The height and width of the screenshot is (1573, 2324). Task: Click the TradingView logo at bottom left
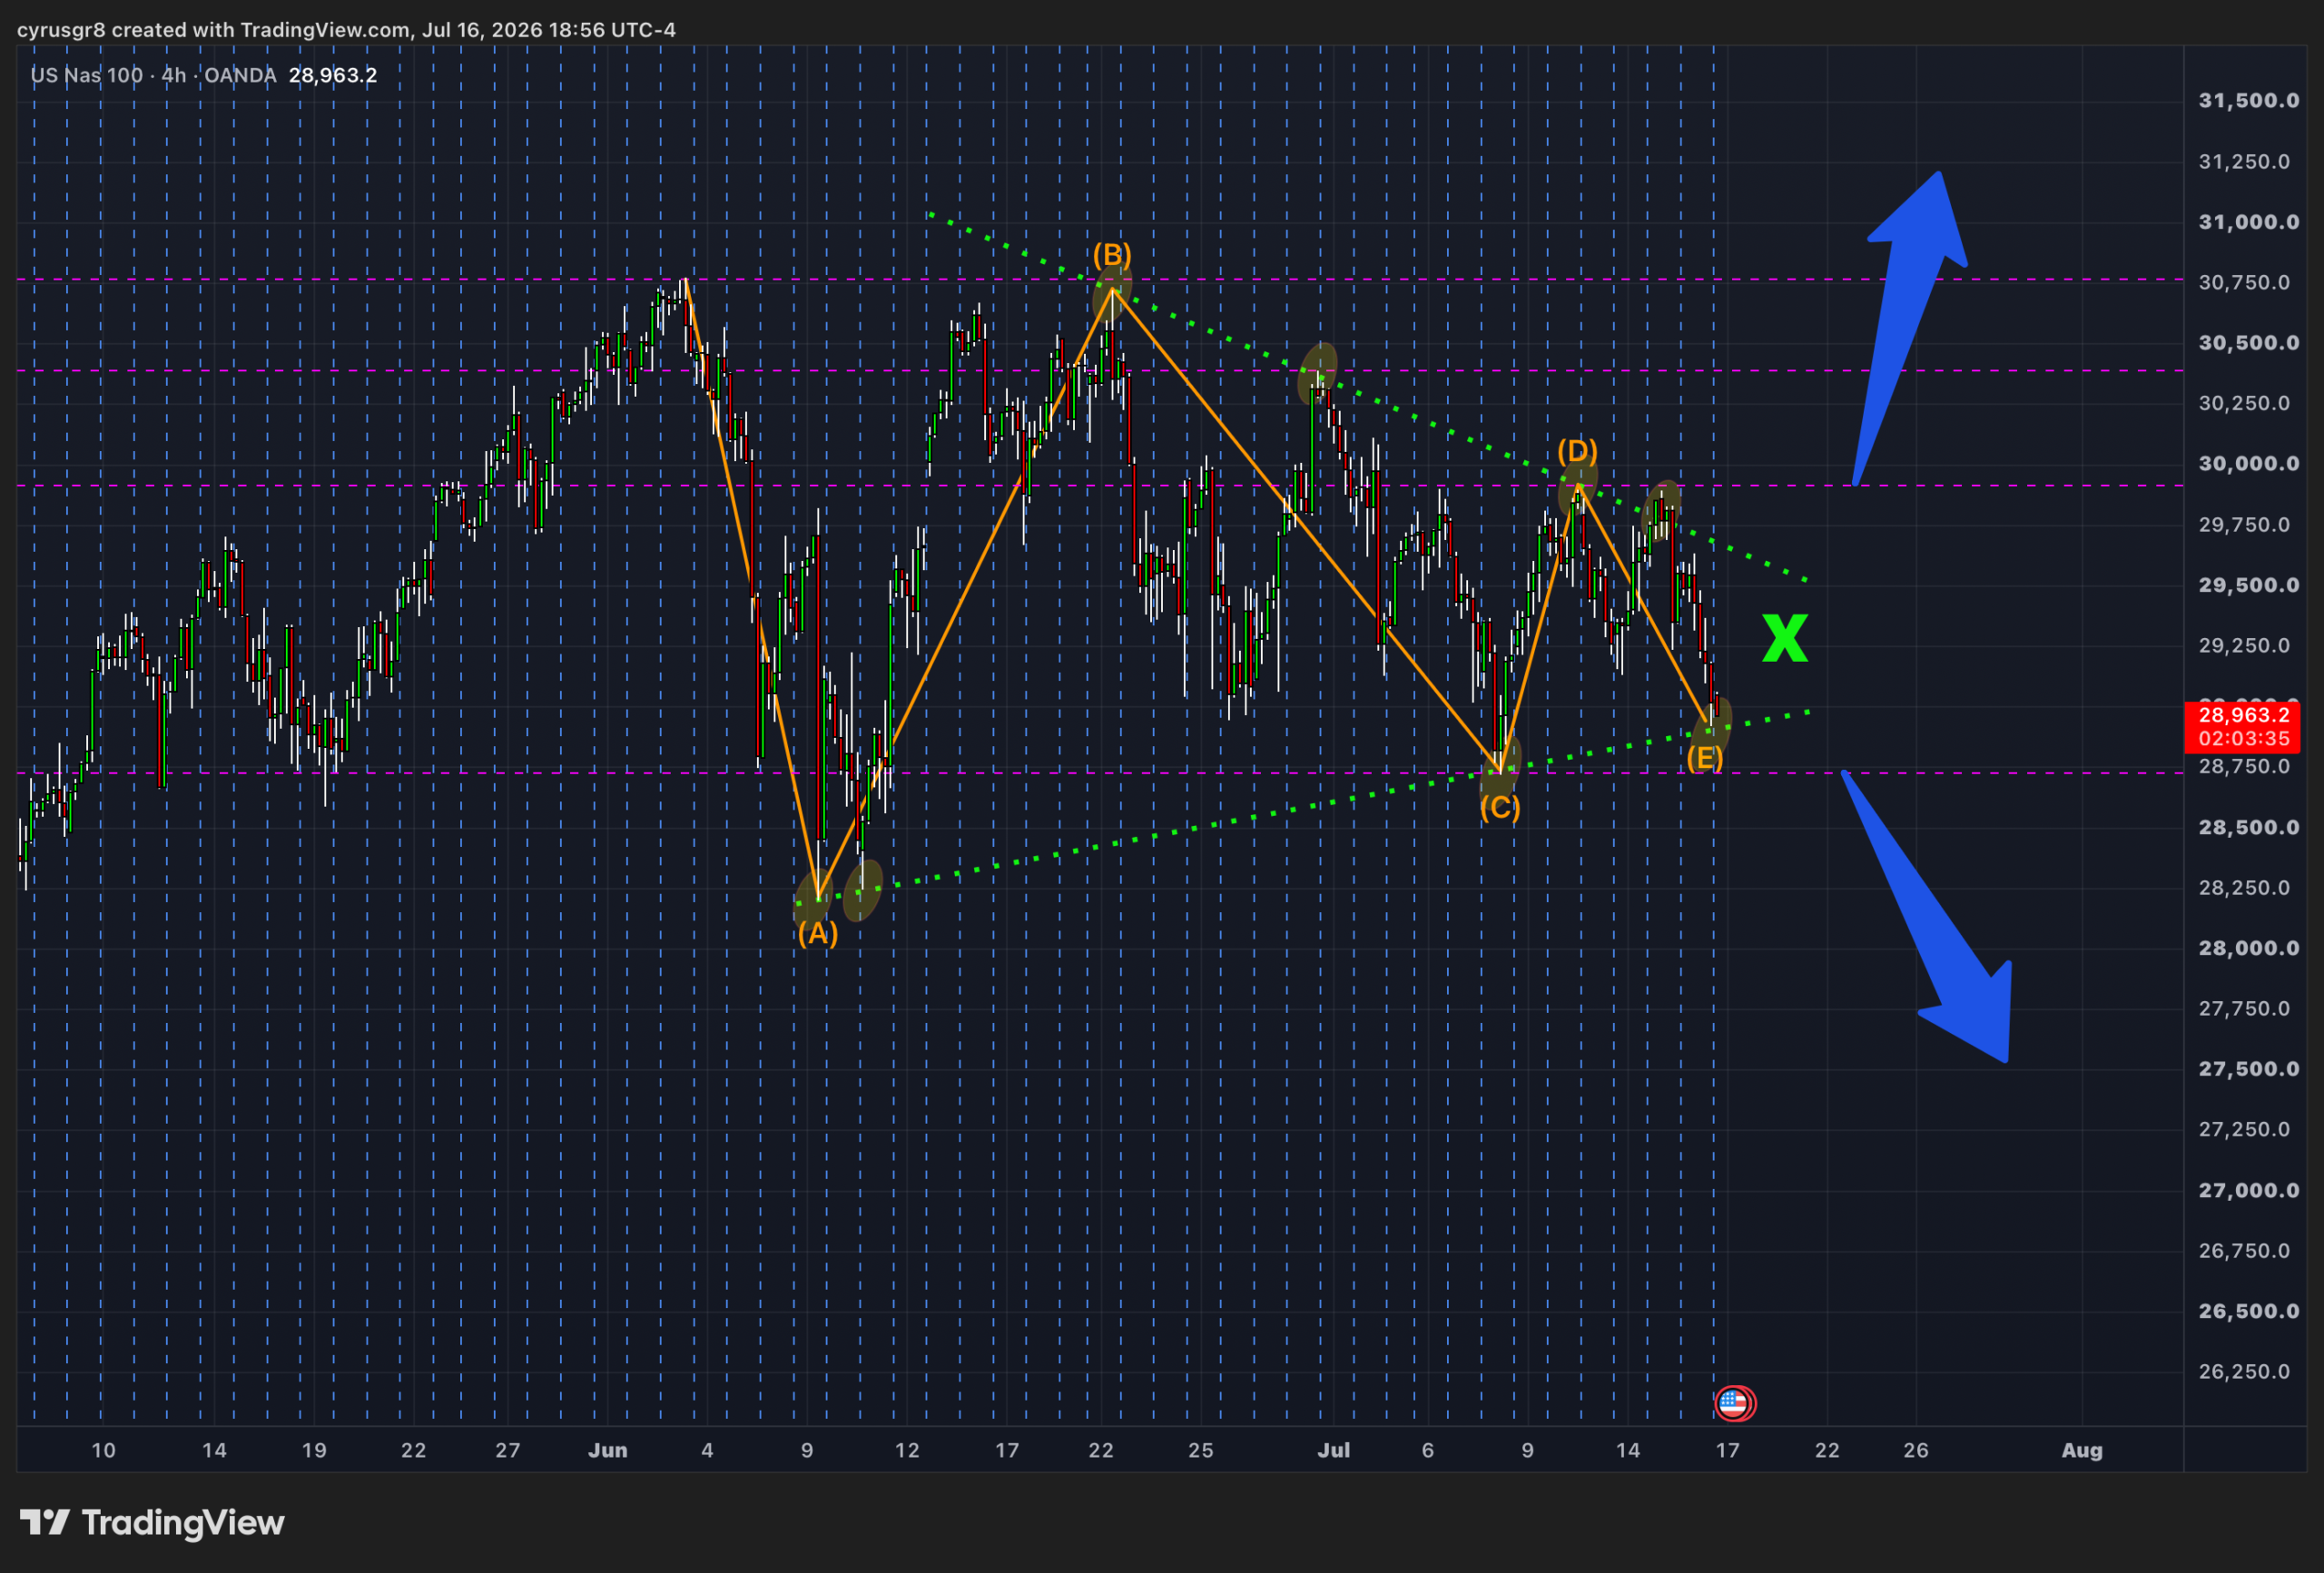(152, 1522)
